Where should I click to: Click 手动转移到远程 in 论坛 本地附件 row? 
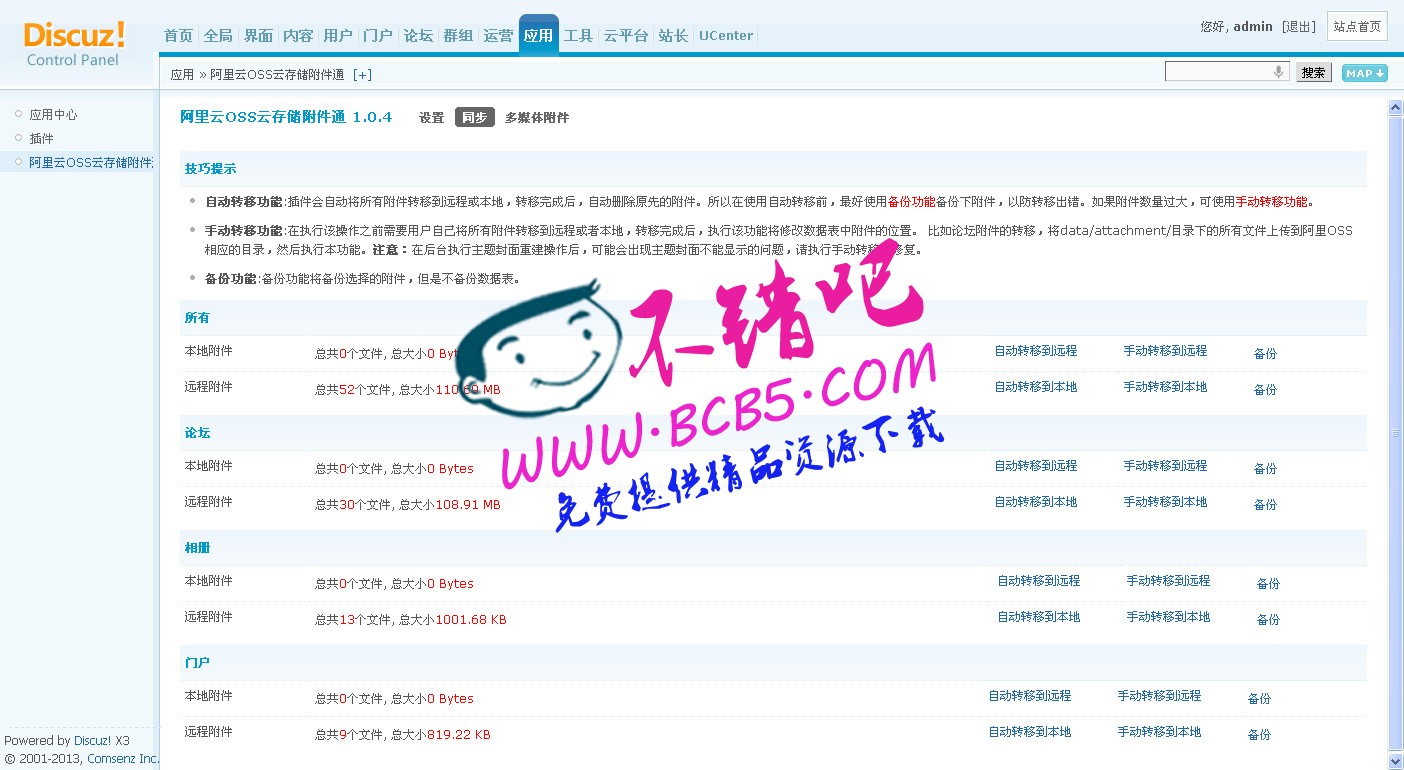1165,466
